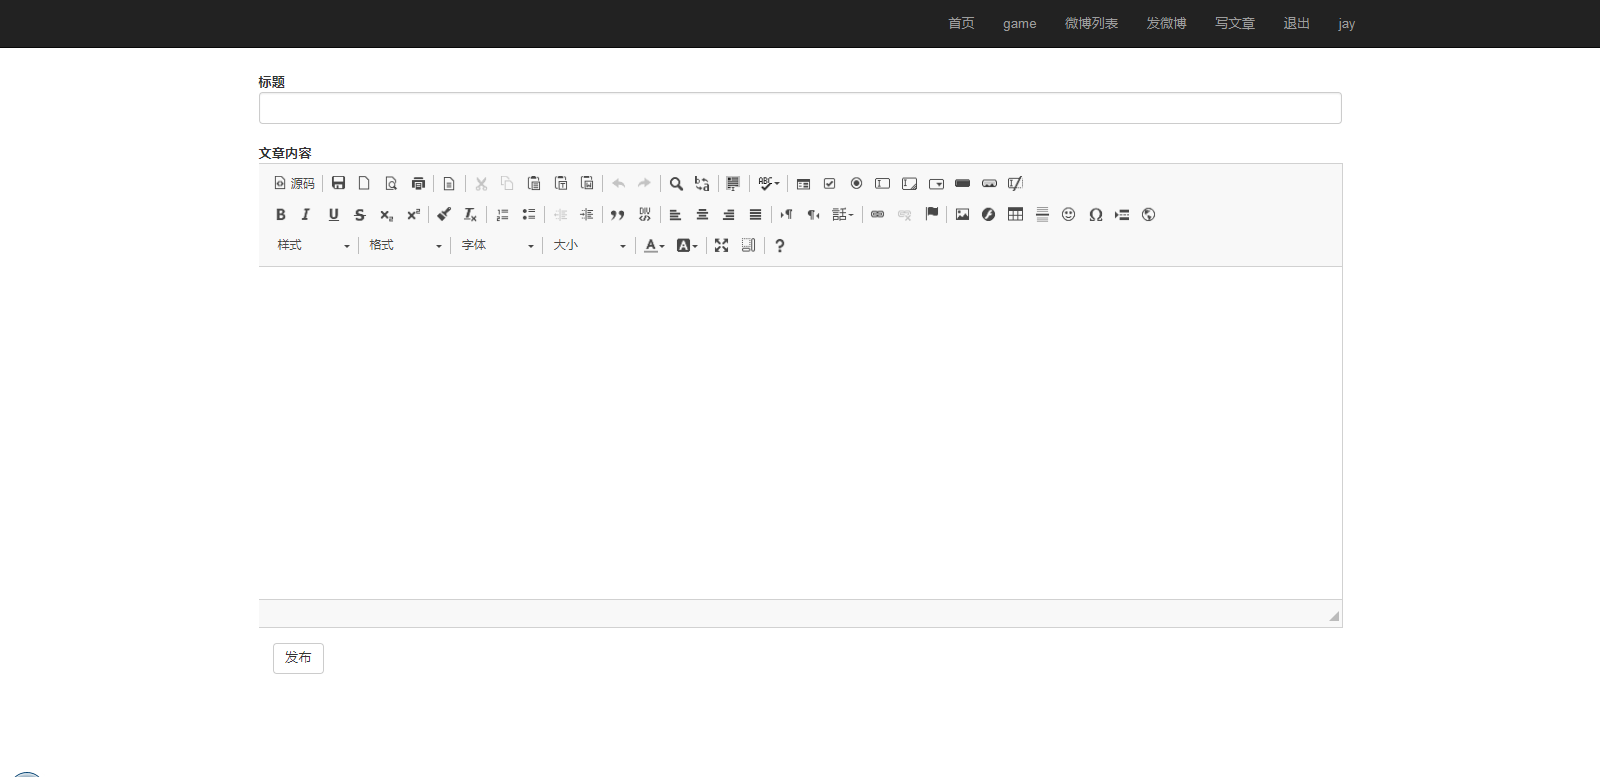Toggle underline formatting
This screenshot has width=1600, height=777.
333,215
